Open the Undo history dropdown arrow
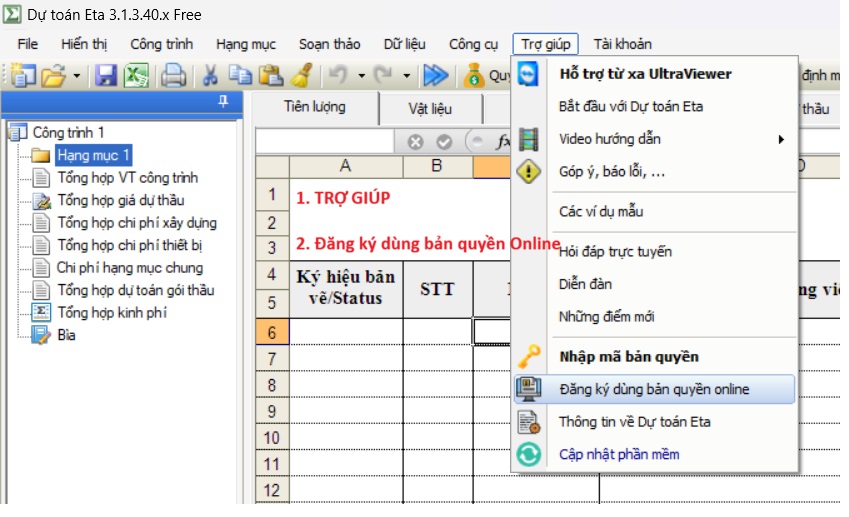Viewport: 849px width, 517px height. point(361,76)
